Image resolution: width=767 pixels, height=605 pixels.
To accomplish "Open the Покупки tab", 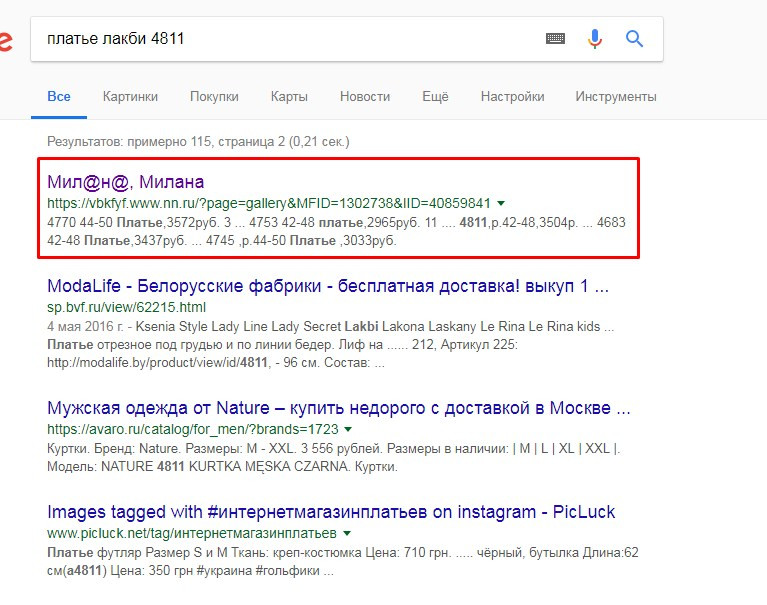I will [x=214, y=96].
